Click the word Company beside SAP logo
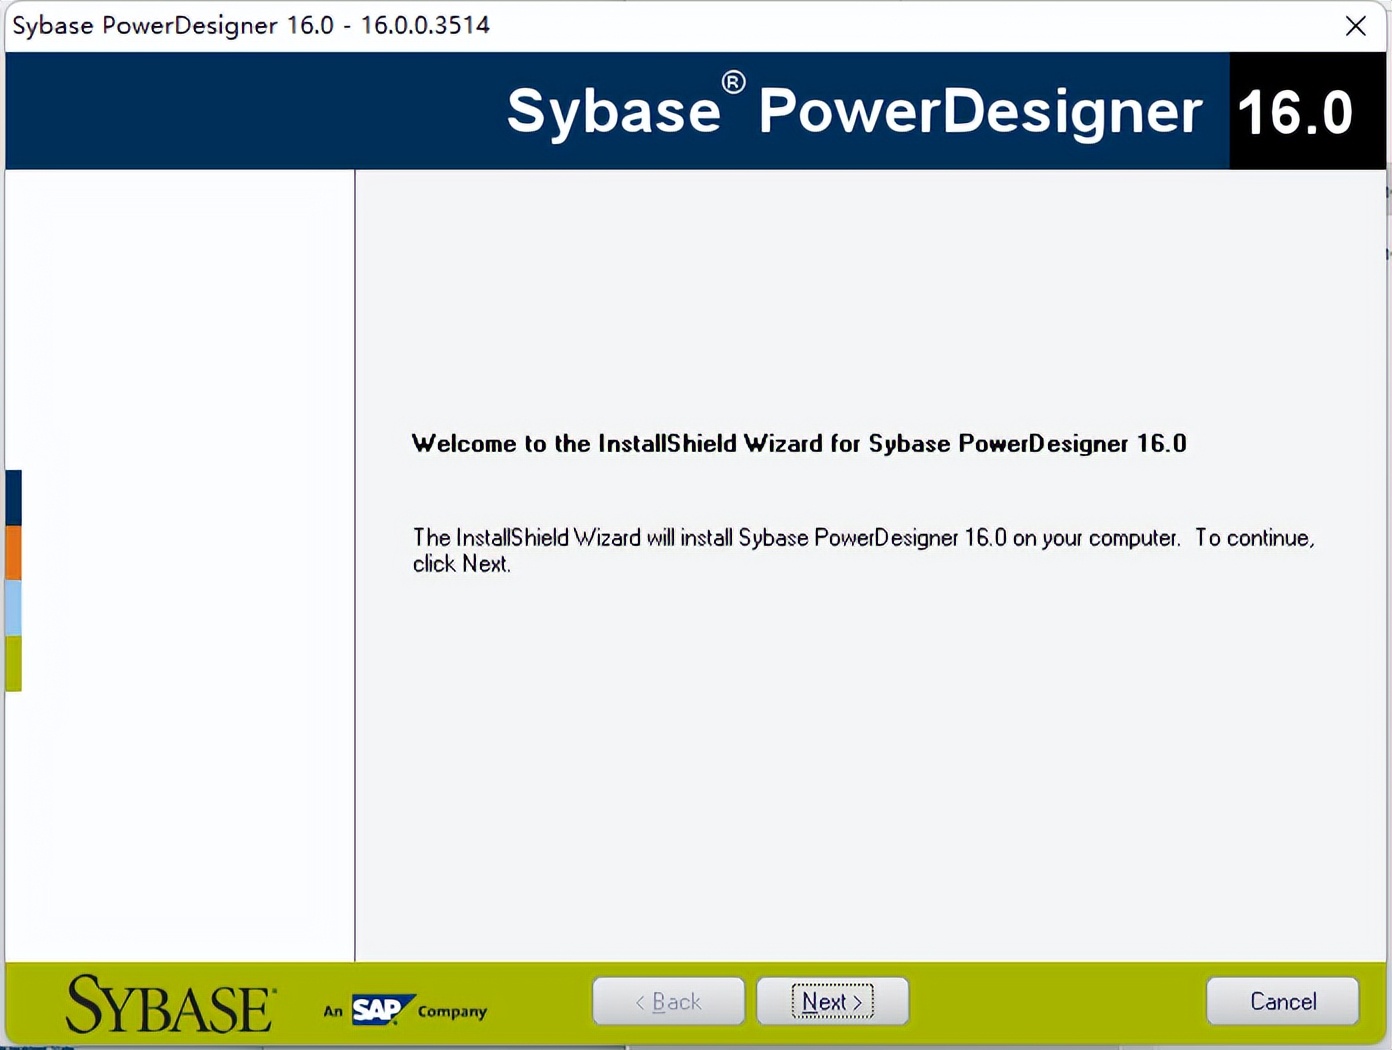This screenshot has width=1392, height=1050. (452, 1012)
